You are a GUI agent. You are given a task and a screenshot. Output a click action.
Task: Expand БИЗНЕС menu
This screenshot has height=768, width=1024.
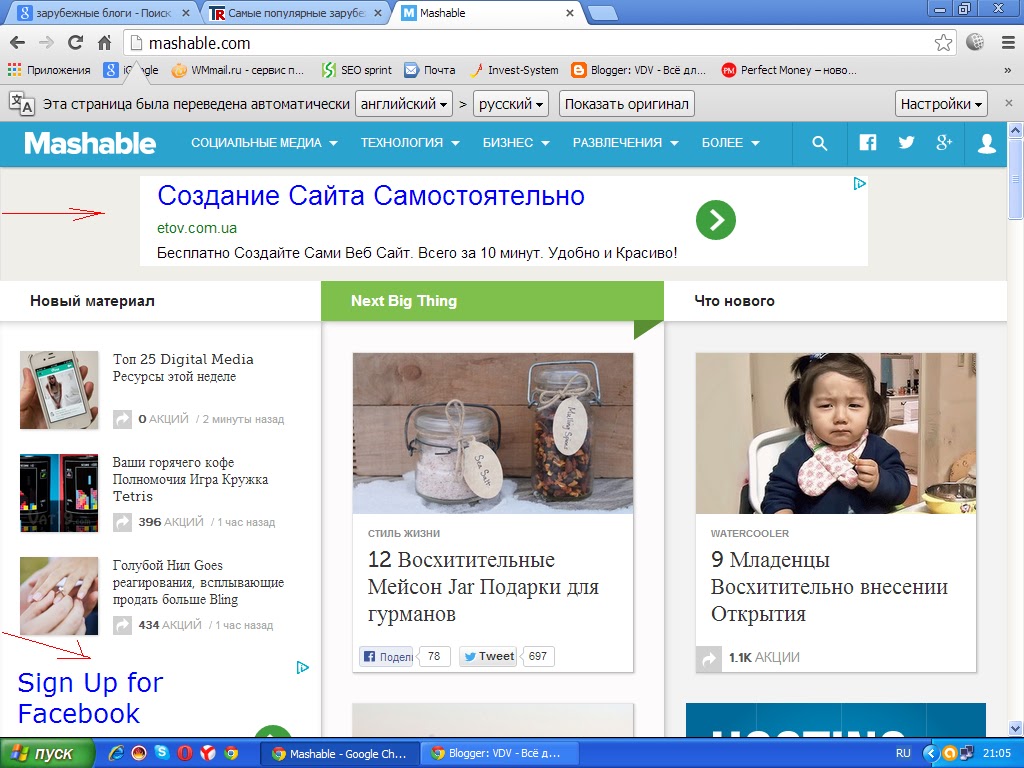click(x=516, y=143)
